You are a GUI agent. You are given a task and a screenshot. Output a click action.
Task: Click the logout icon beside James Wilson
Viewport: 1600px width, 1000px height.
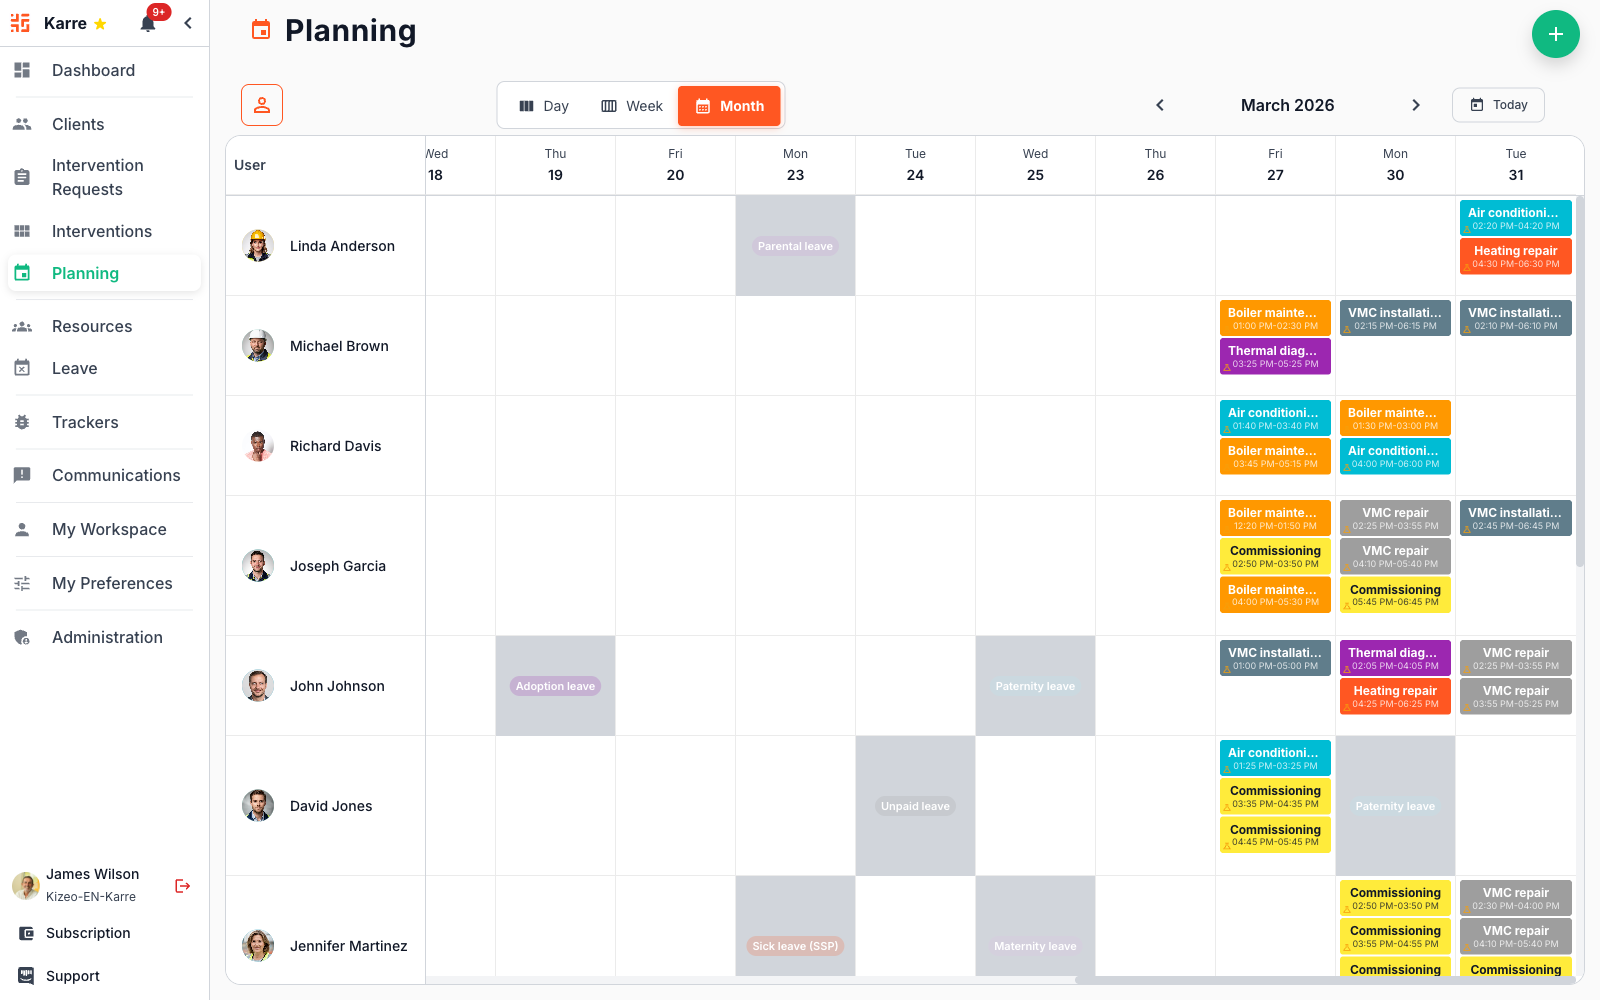tap(182, 886)
